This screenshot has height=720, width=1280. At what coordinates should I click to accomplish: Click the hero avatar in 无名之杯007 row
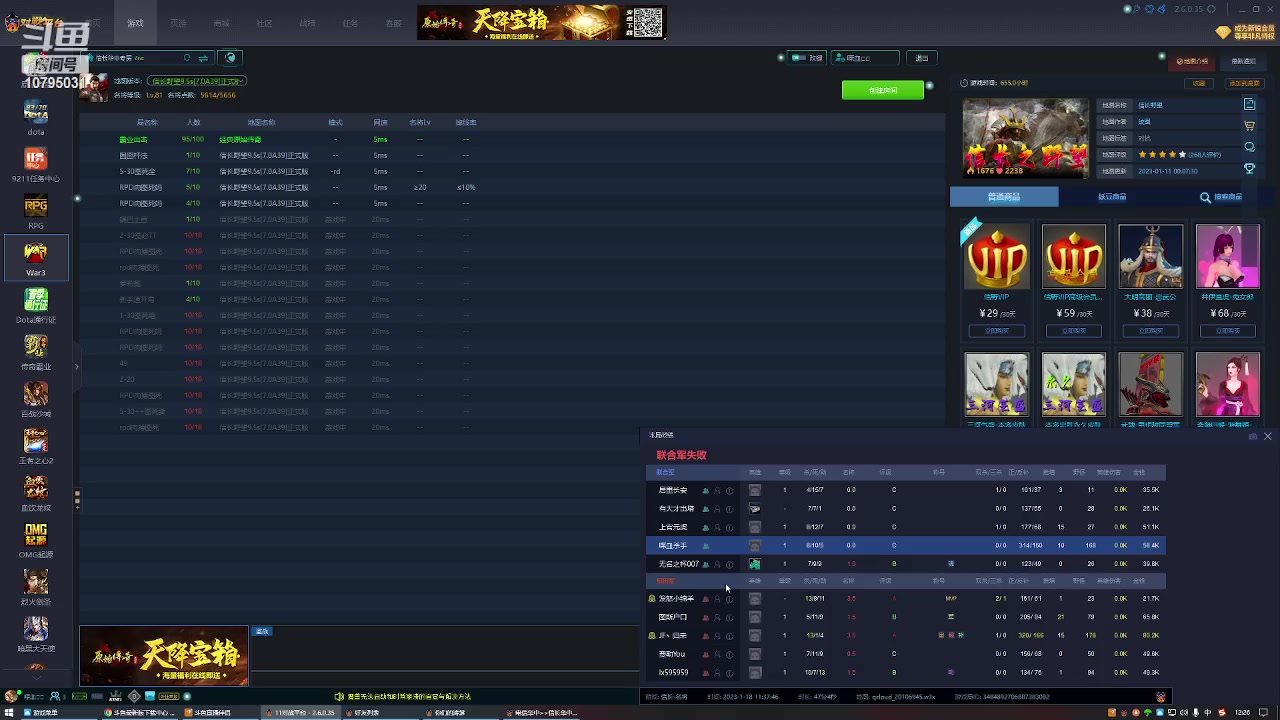755,564
